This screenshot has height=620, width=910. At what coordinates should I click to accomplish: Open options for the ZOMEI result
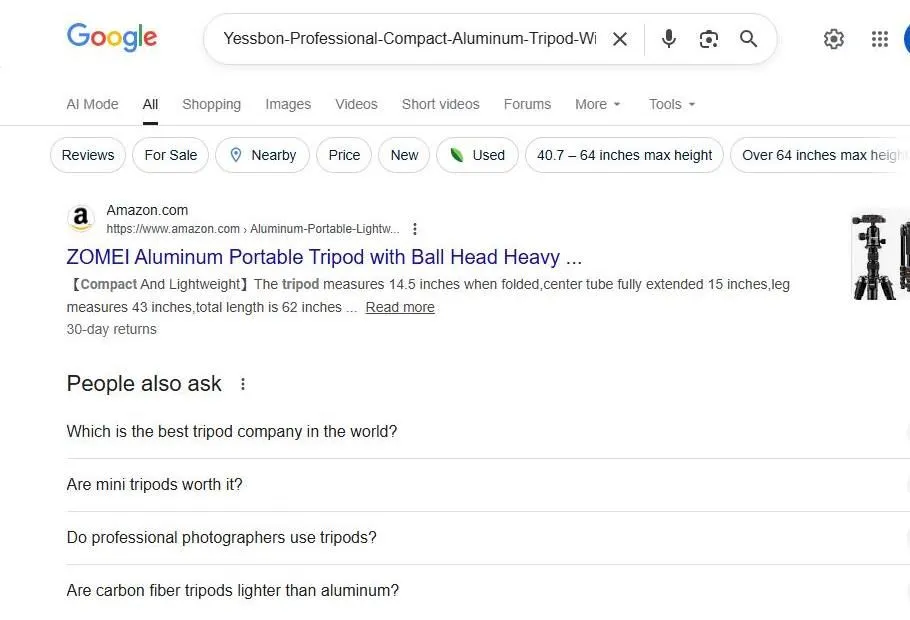coord(415,229)
